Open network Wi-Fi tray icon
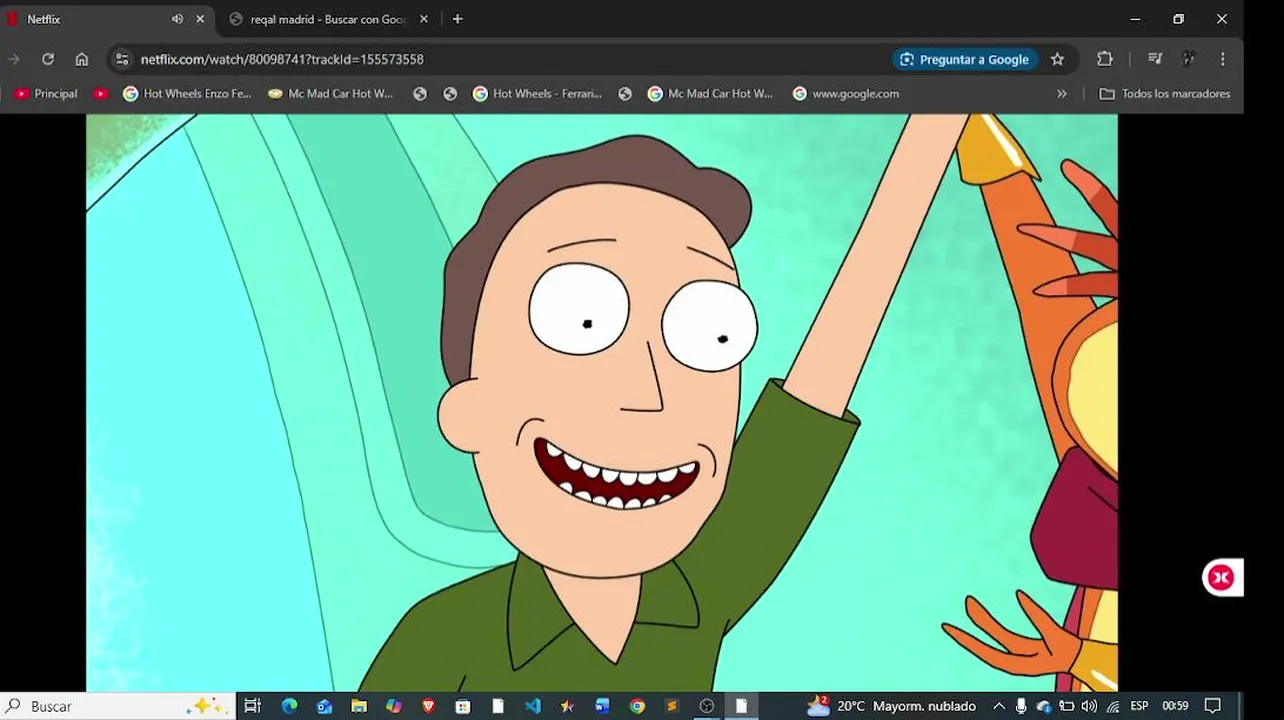This screenshot has height=720, width=1284. (x=1113, y=706)
